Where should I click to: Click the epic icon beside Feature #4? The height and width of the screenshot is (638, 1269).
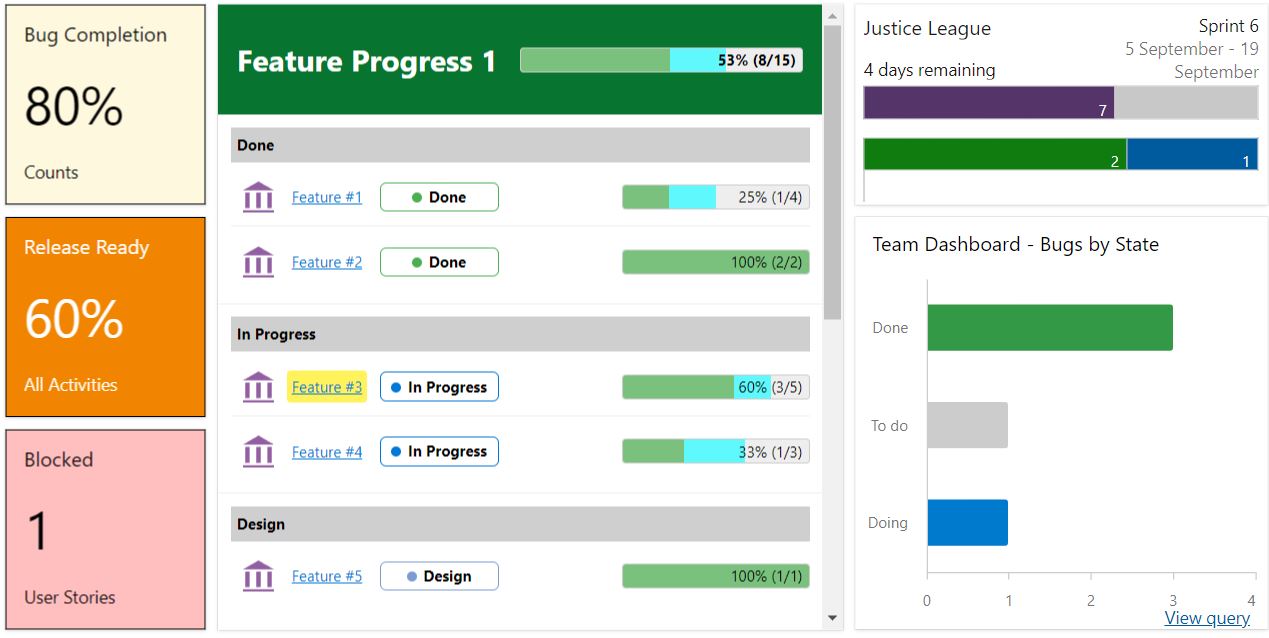pyautogui.click(x=258, y=451)
